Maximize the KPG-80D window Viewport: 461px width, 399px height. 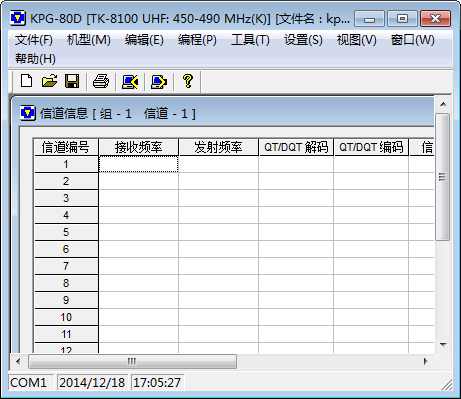coord(402,19)
